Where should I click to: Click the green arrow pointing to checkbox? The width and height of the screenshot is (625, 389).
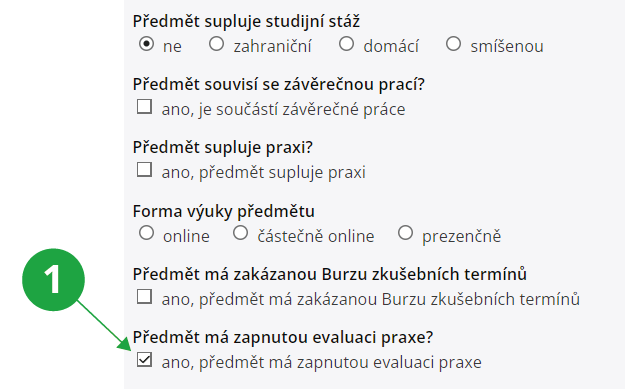click(x=104, y=326)
